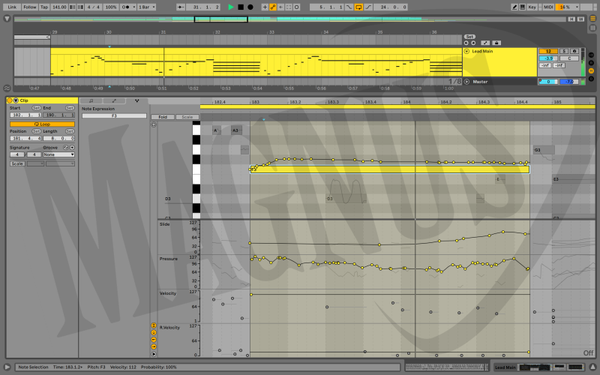Toggle the Scale button beside Fold

[187, 117]
